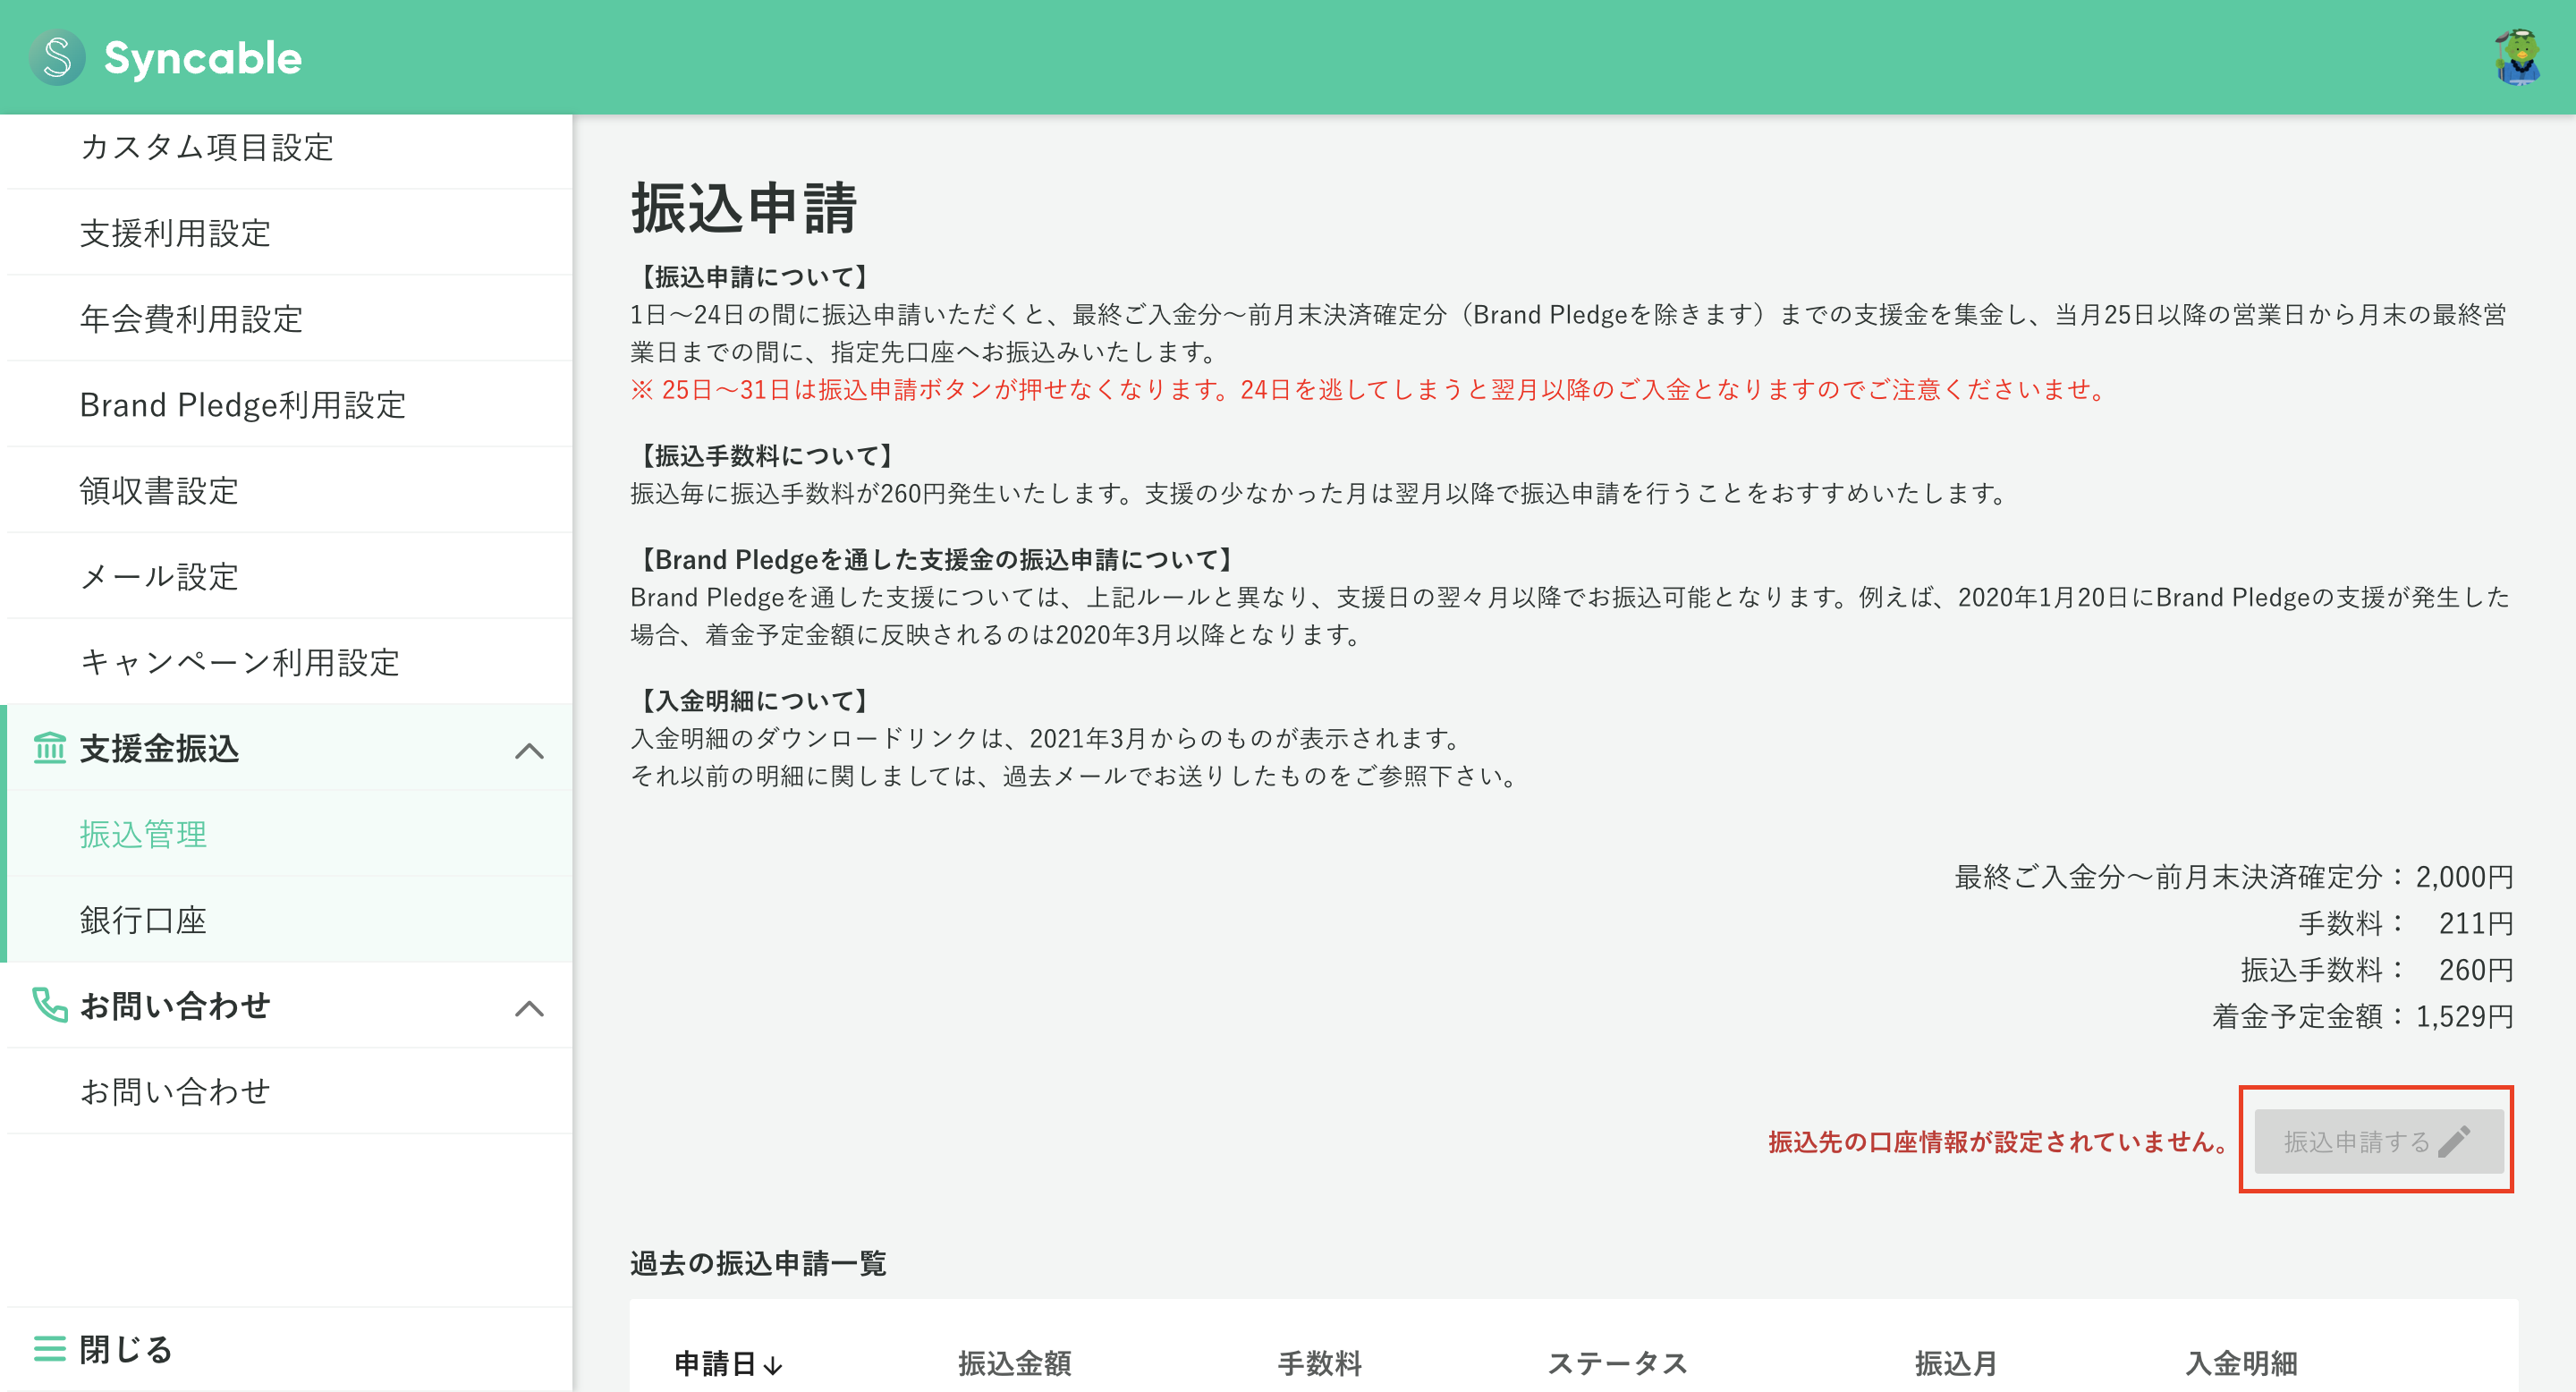Select メール設定 in the sidebar

click(159, 576)
